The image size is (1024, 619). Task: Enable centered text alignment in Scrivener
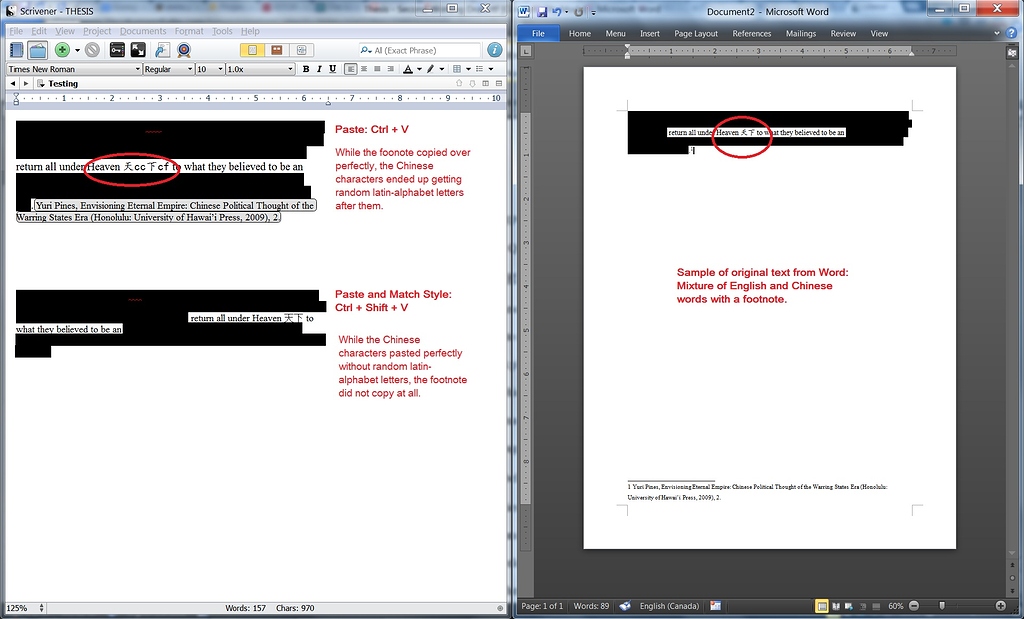tap(366, 69)
